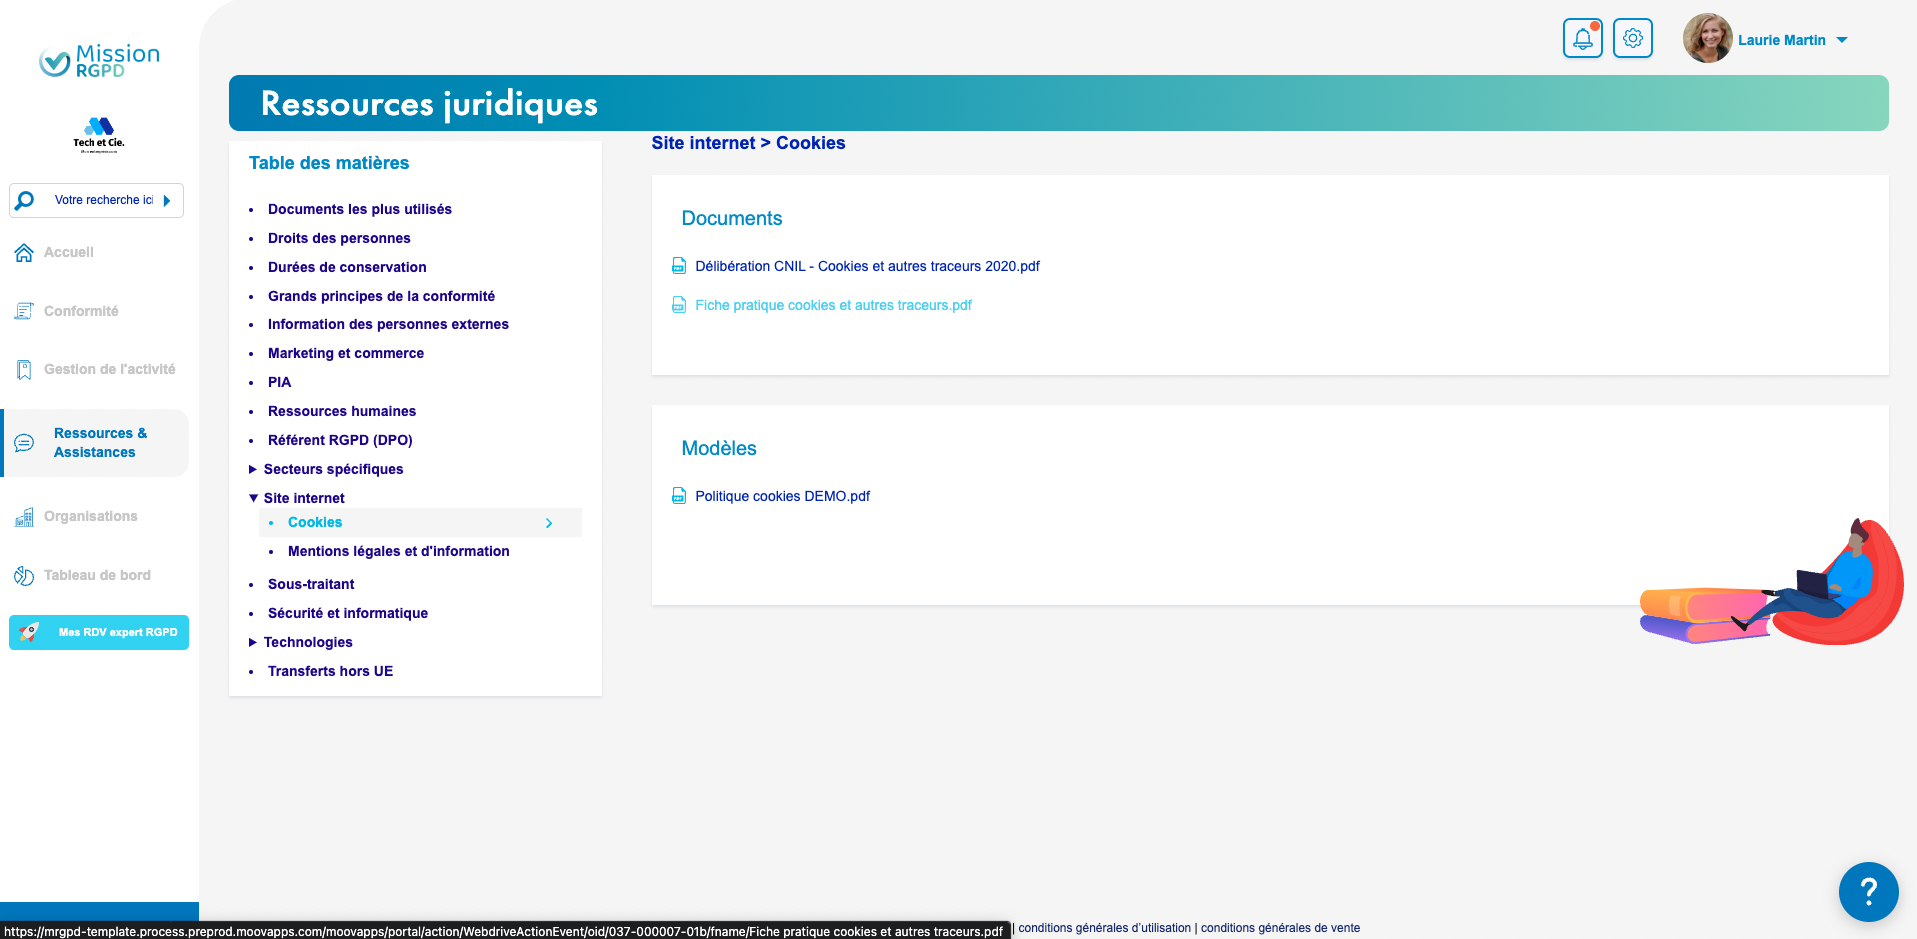1917x939 pixels.
Task: Open the Laurie Martin user dropdown arrow
Action: coord(1842,40)
